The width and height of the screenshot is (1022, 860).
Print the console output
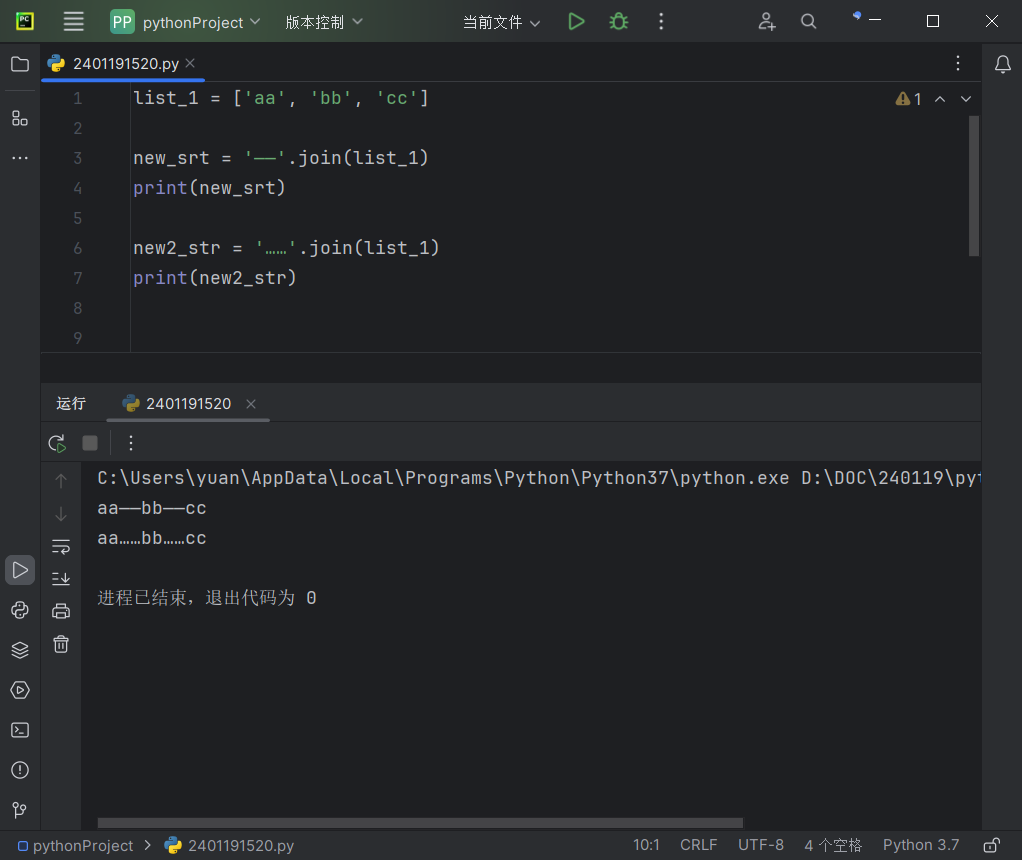click(61, 611)
